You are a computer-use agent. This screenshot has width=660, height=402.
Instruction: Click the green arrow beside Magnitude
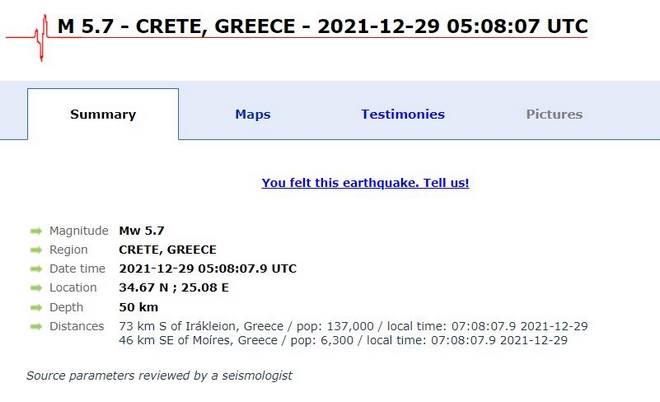[x=37, y=231]
